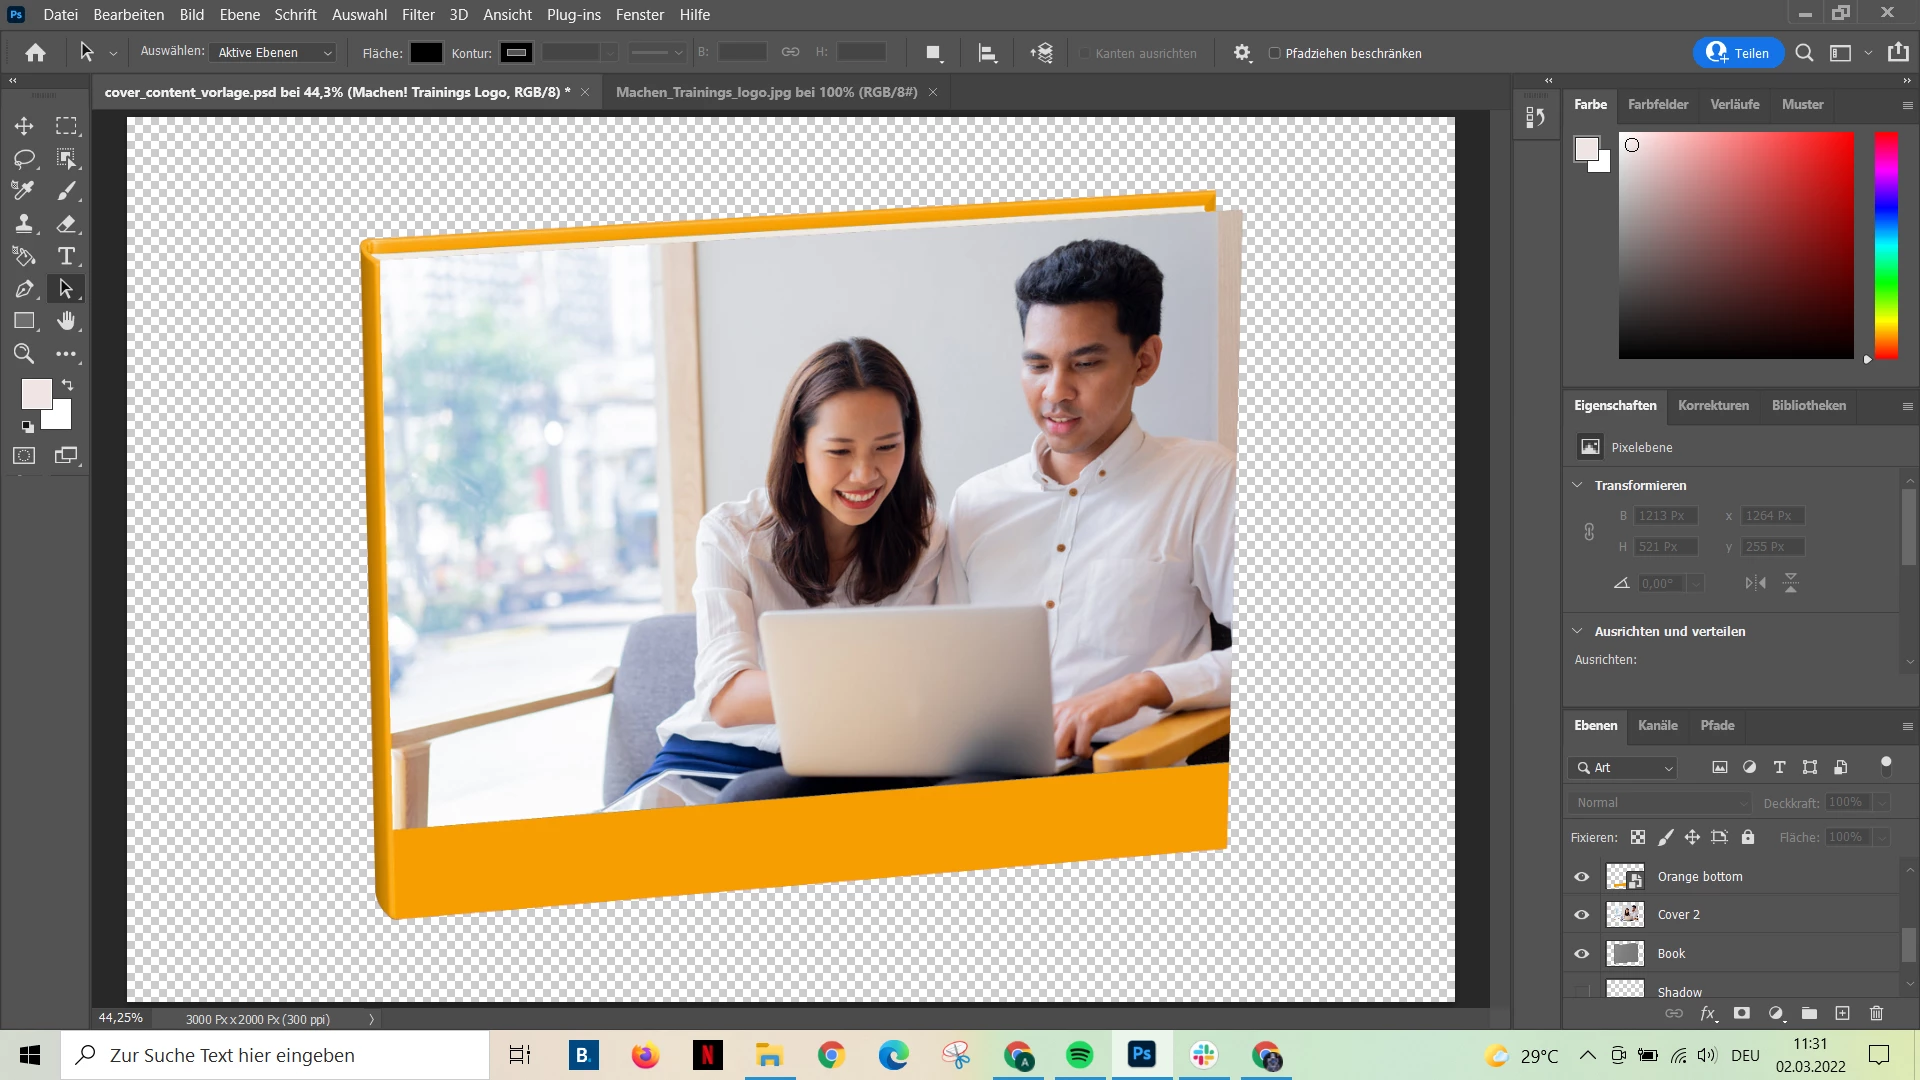Hide the Orange bottom layer
This screenshot has width=1920, height=1080.
(1582, 877)
